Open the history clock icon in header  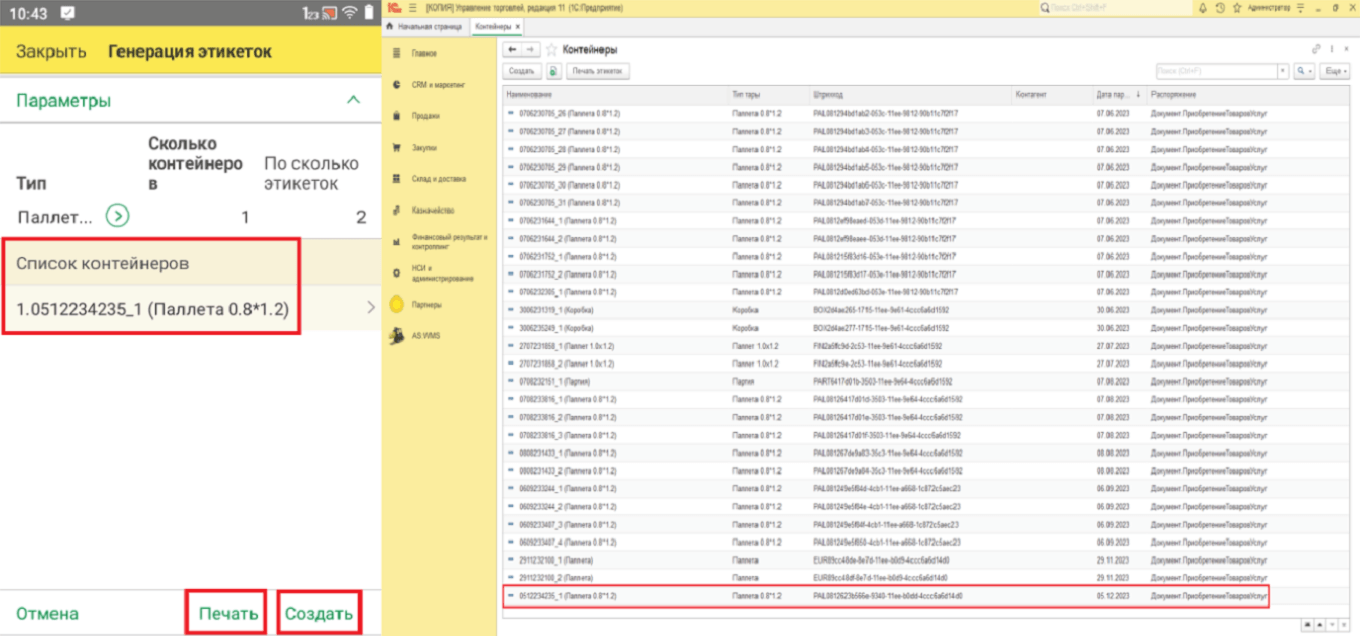point(1220,8)
